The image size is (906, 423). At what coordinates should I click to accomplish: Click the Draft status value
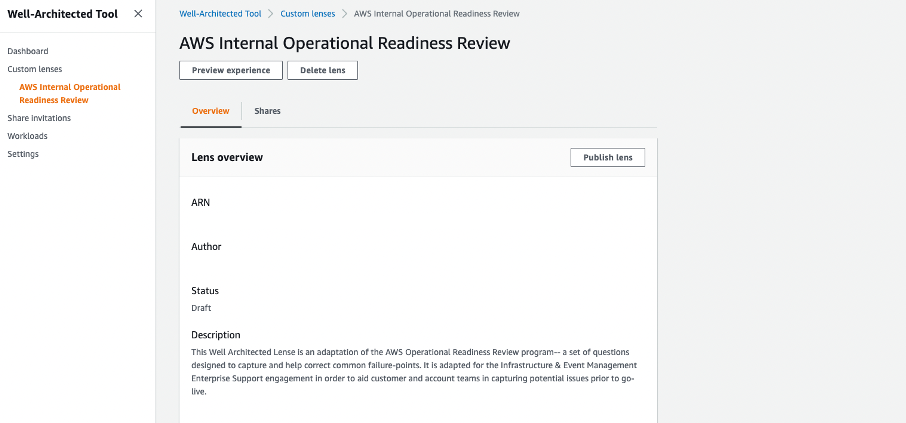(201, 308)
